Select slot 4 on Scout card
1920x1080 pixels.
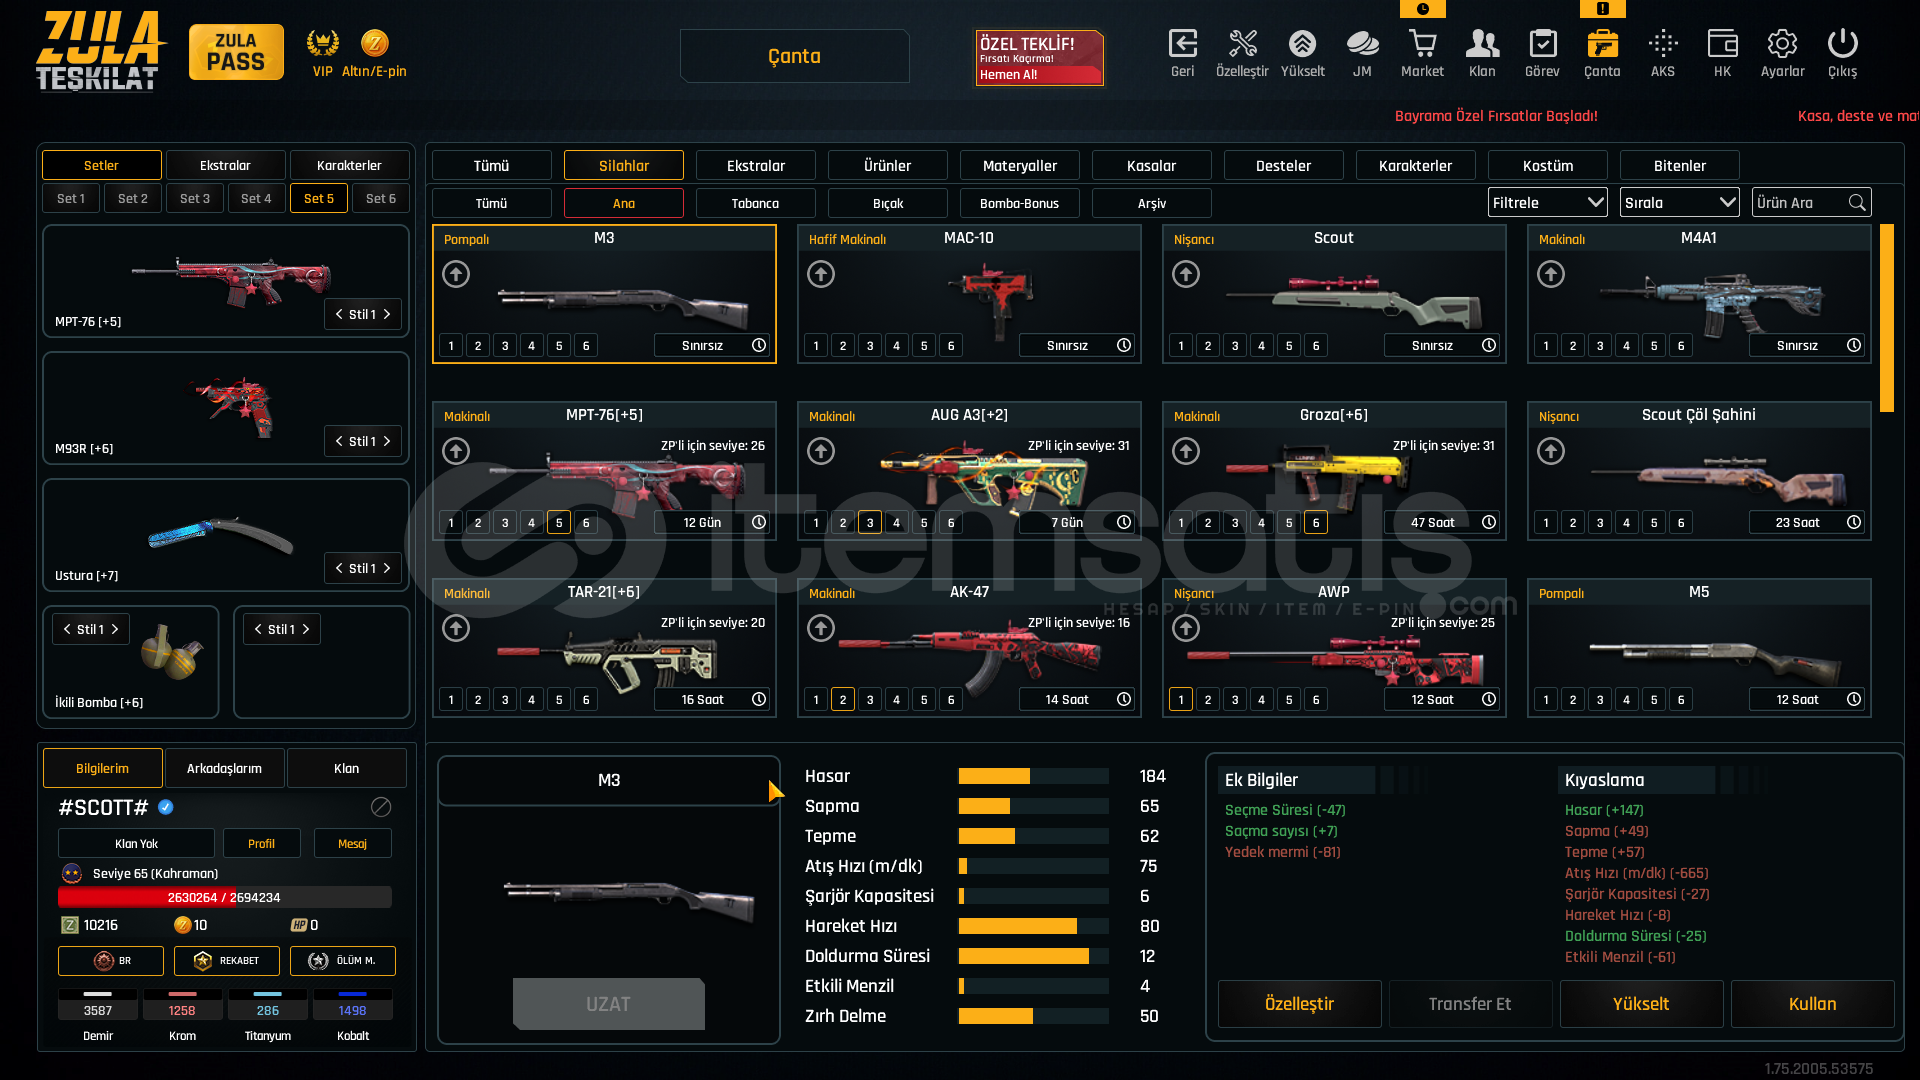pyautogui.click(x=1262, y=346)
